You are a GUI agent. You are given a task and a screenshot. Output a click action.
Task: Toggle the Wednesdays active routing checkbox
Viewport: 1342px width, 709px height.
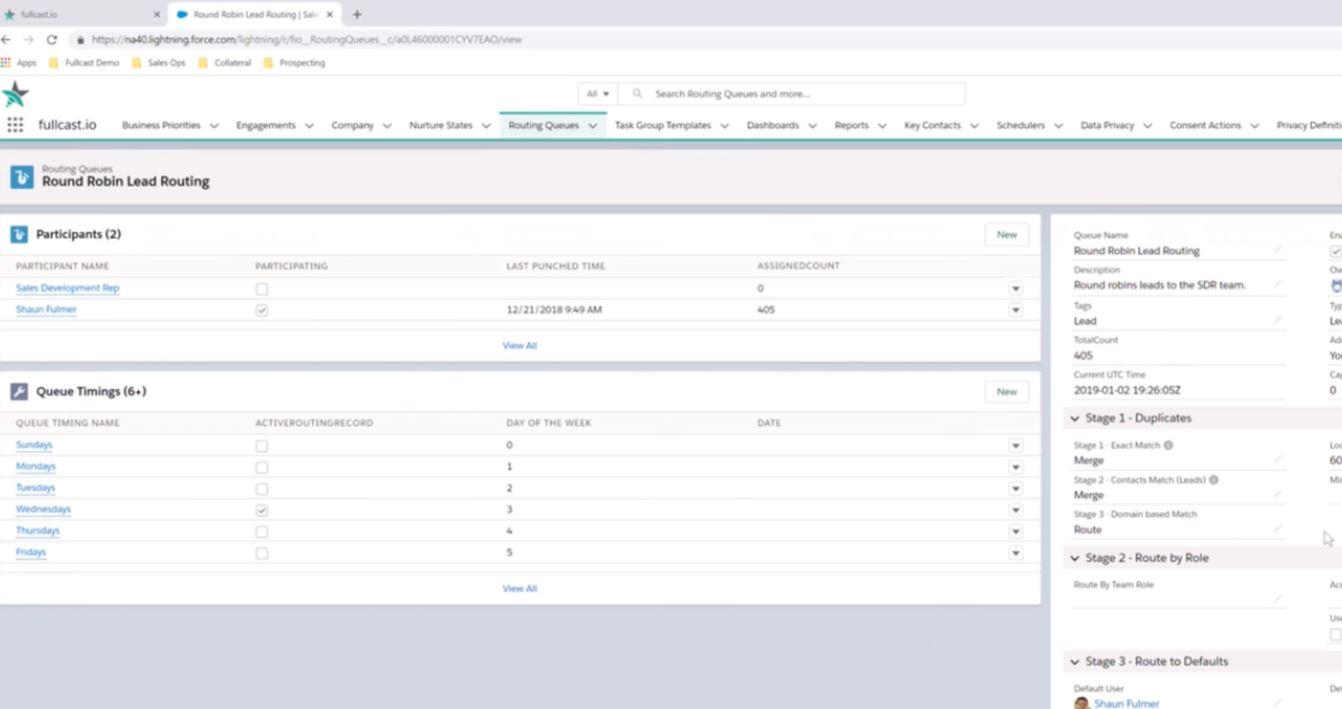[x=261, y=510]
